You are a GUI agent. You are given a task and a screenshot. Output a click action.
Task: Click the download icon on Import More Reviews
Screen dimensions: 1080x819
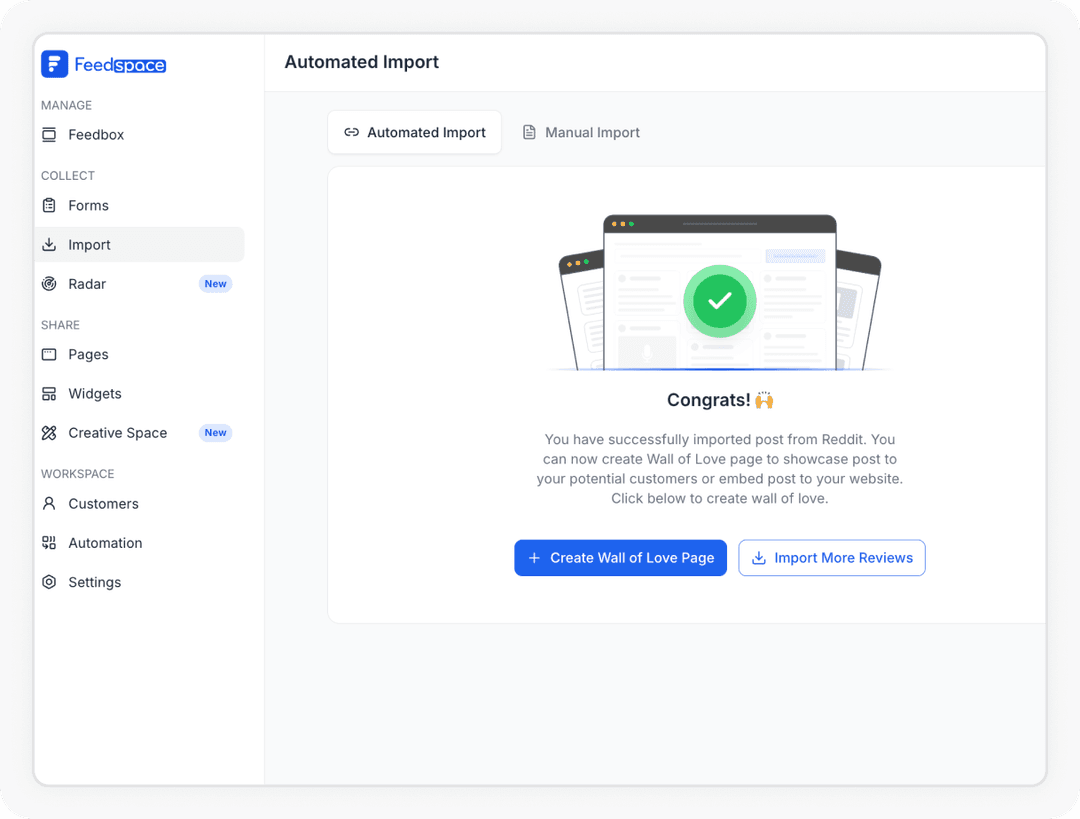click(x=758, y=558)
